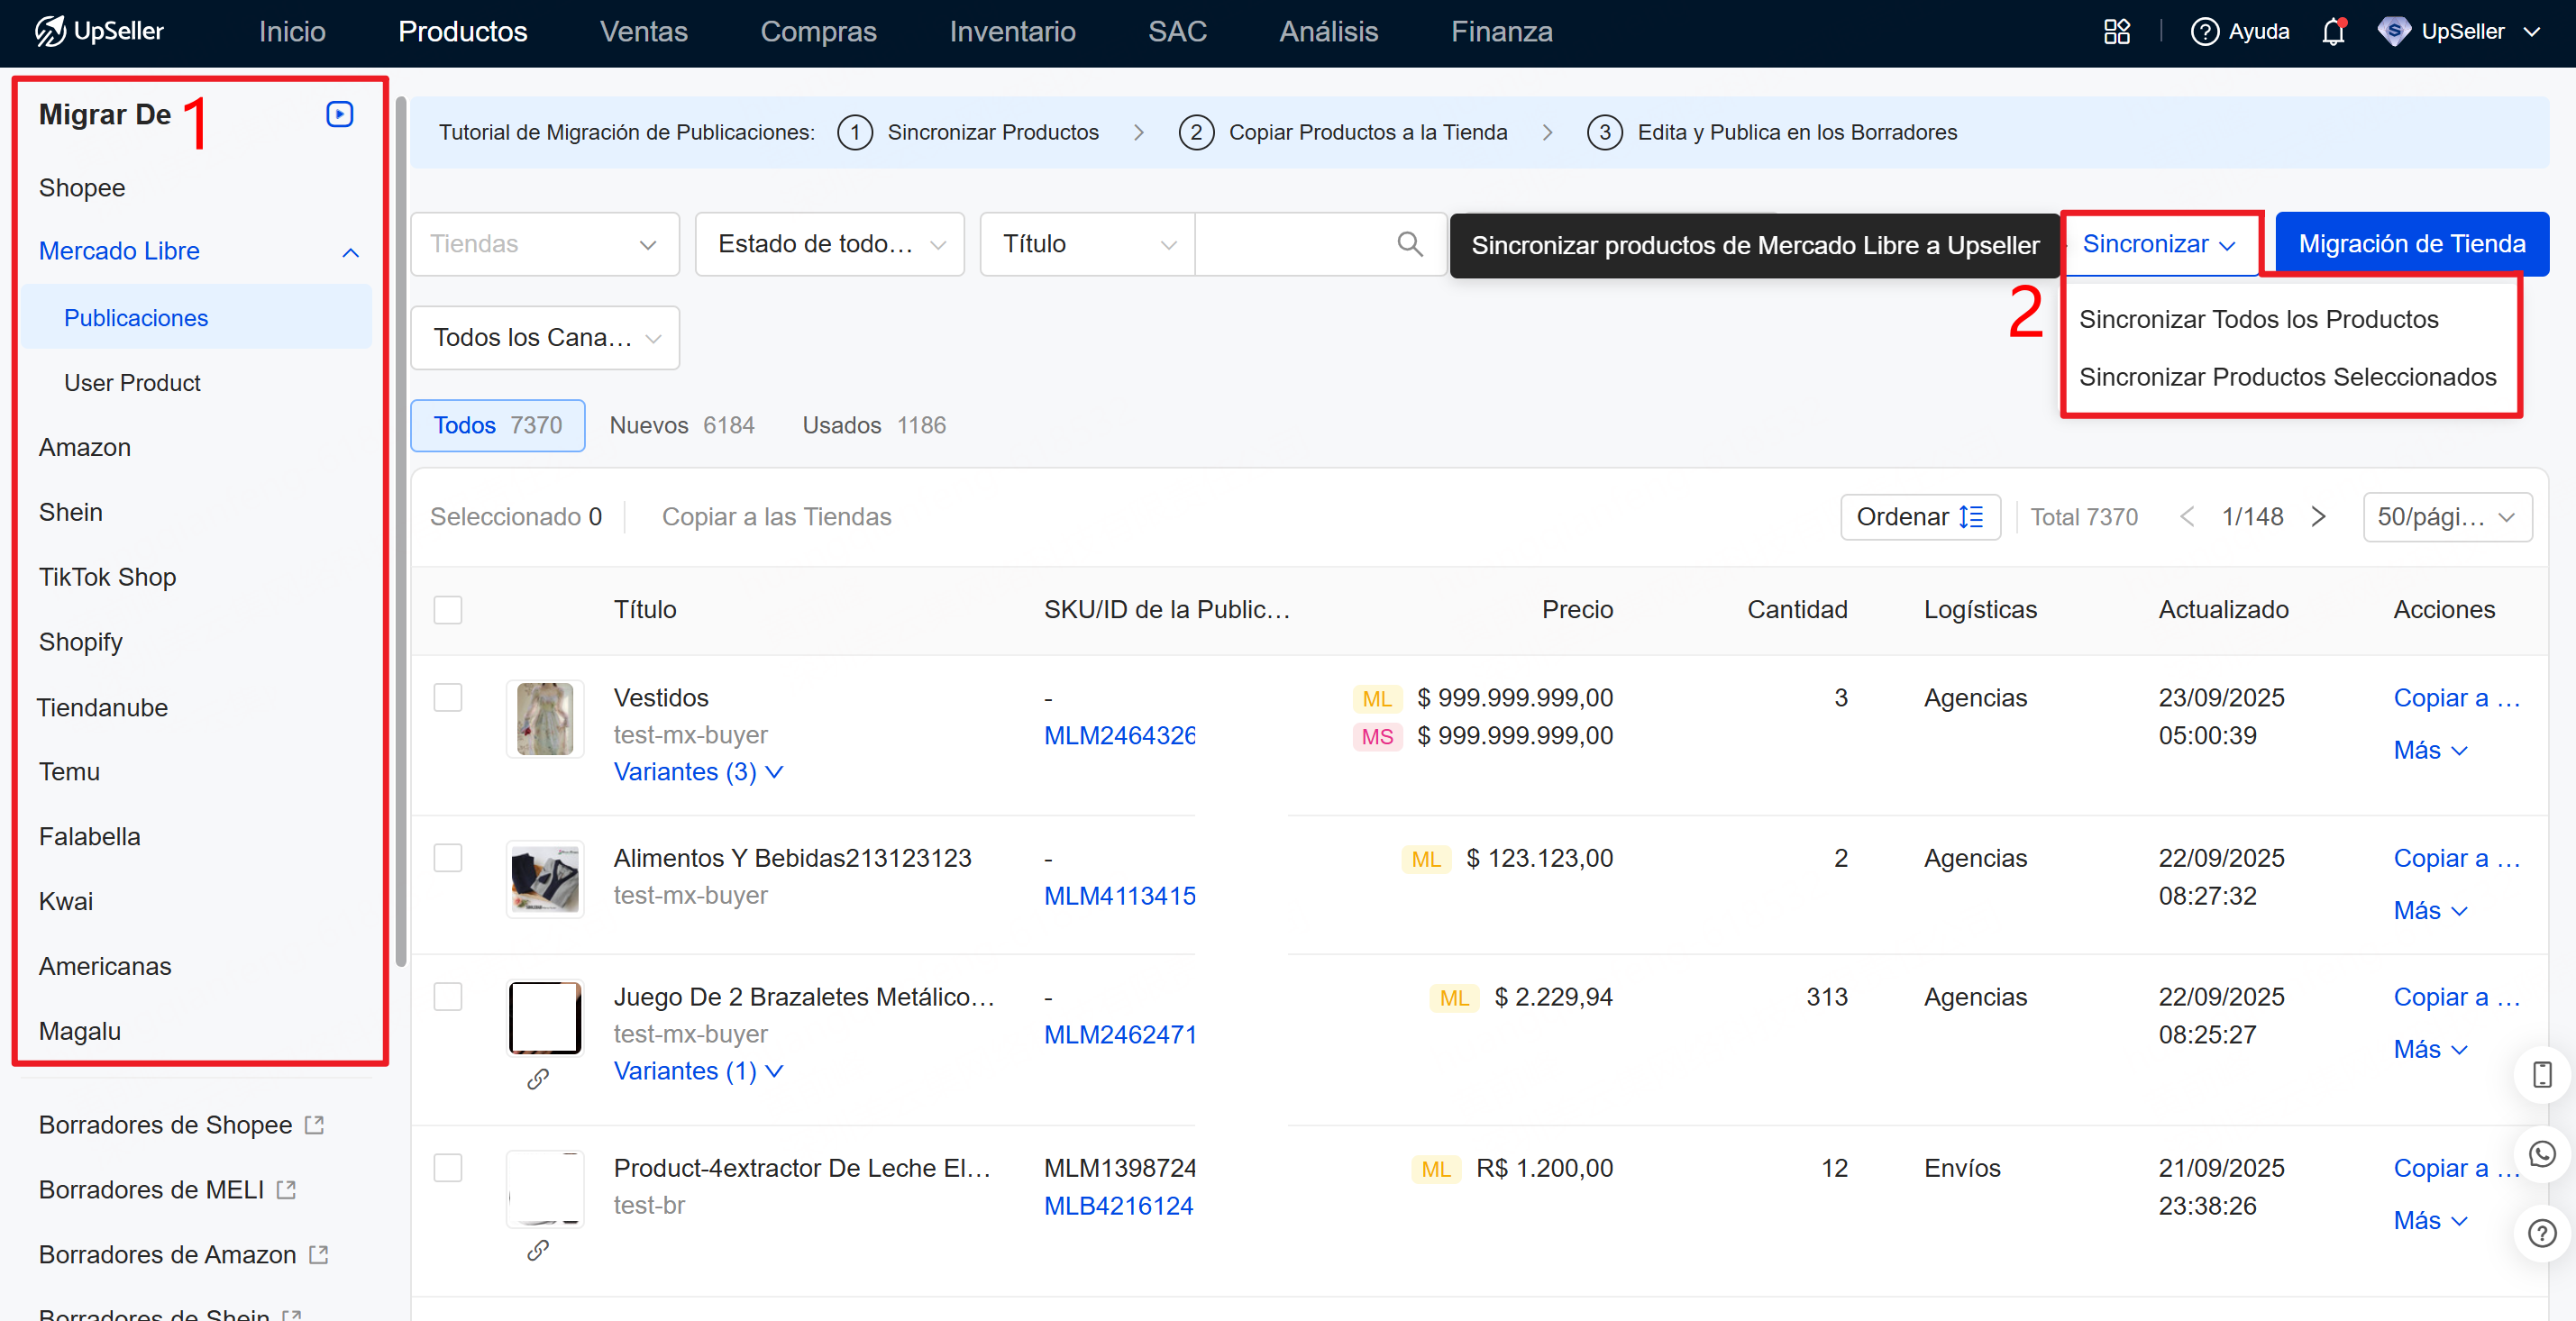Open the floating WhatsApp contact icon

[2541, 1154]
